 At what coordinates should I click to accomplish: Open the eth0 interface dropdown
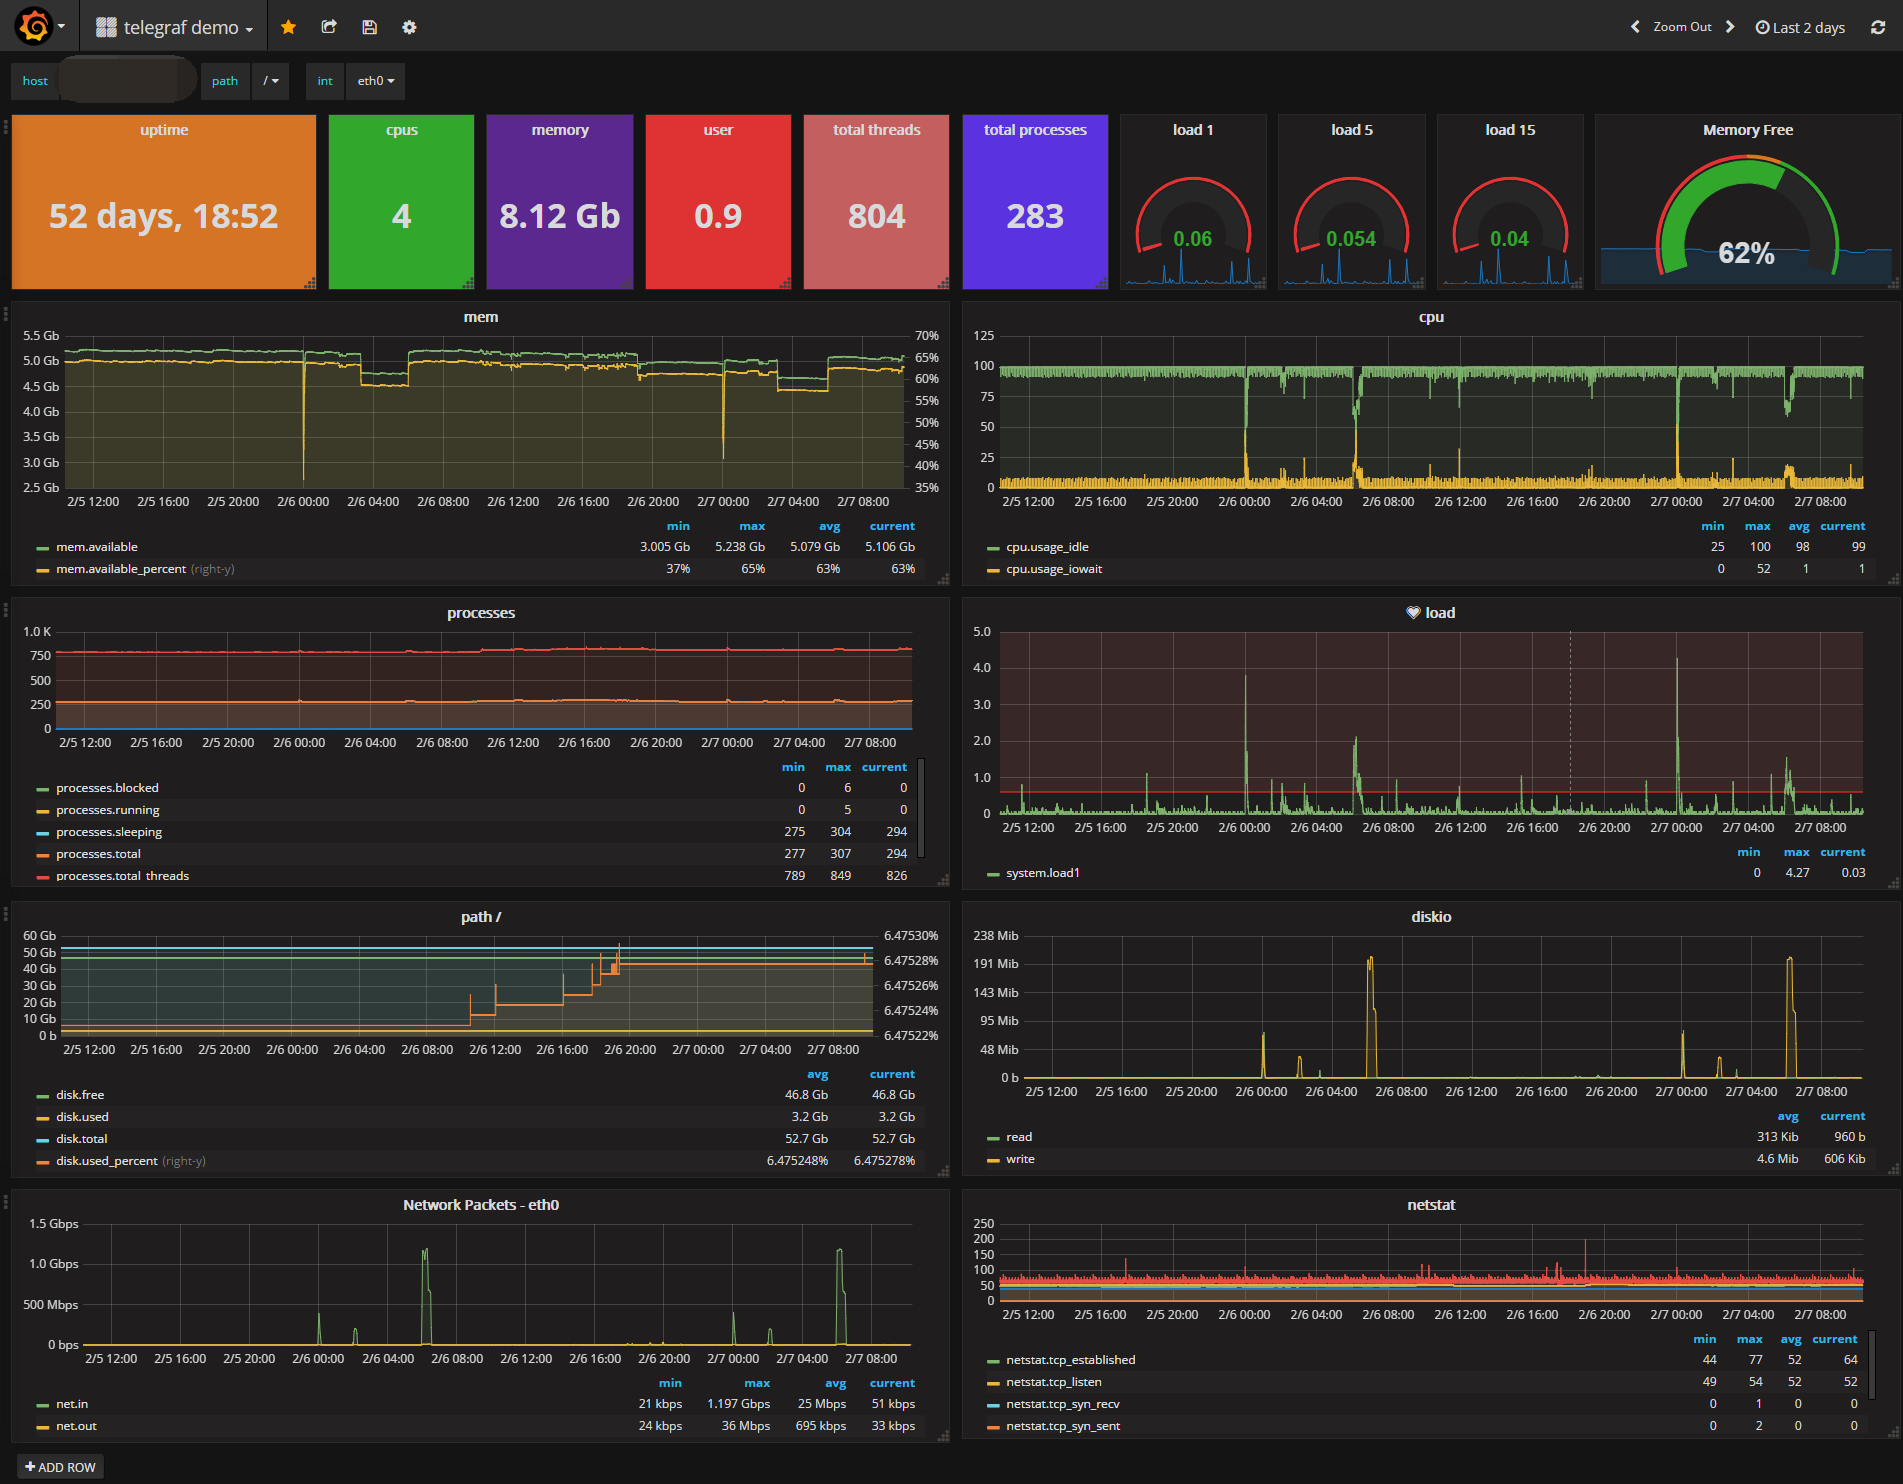(x=375, y=81)
